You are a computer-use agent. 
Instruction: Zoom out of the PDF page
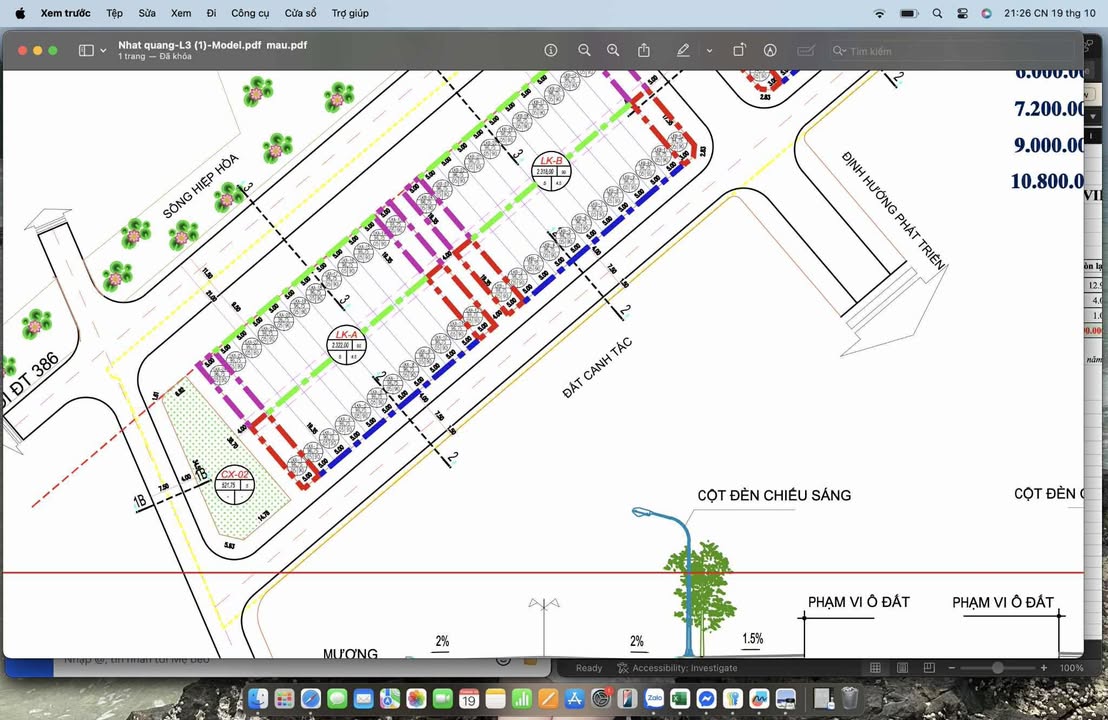pos(584,50)
